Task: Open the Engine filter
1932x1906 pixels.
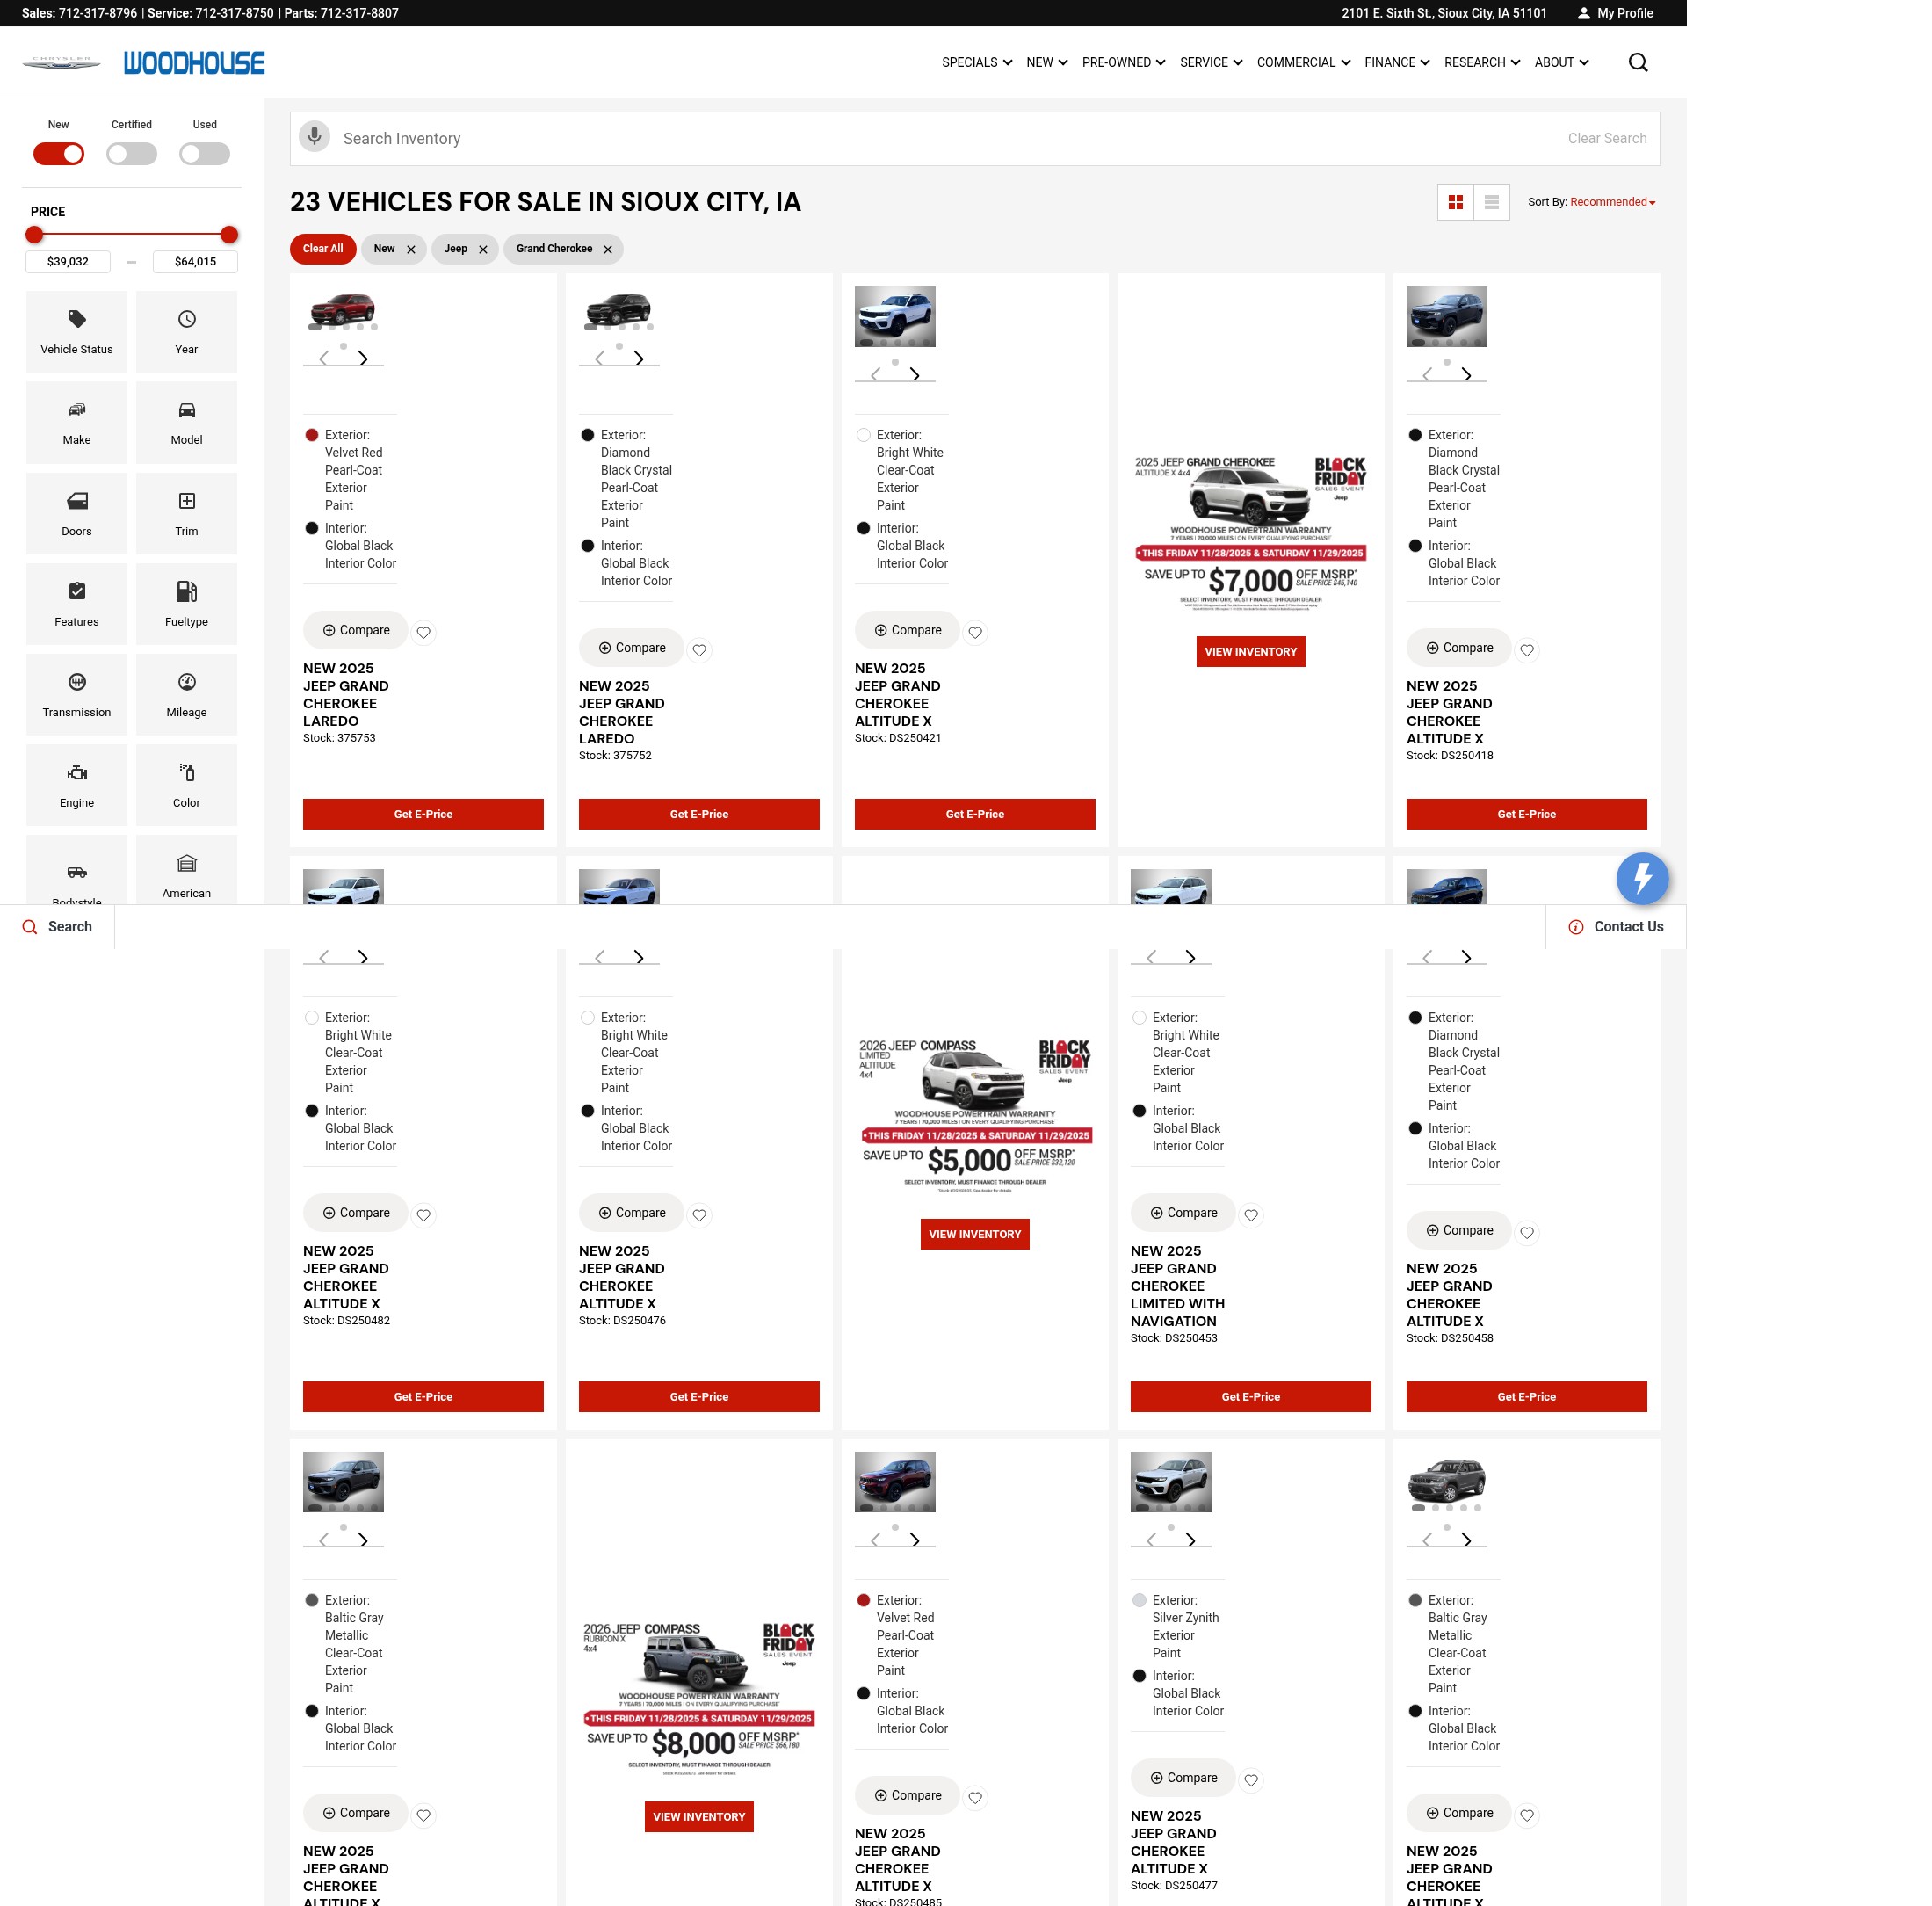Action: click(x=77, y=786)
